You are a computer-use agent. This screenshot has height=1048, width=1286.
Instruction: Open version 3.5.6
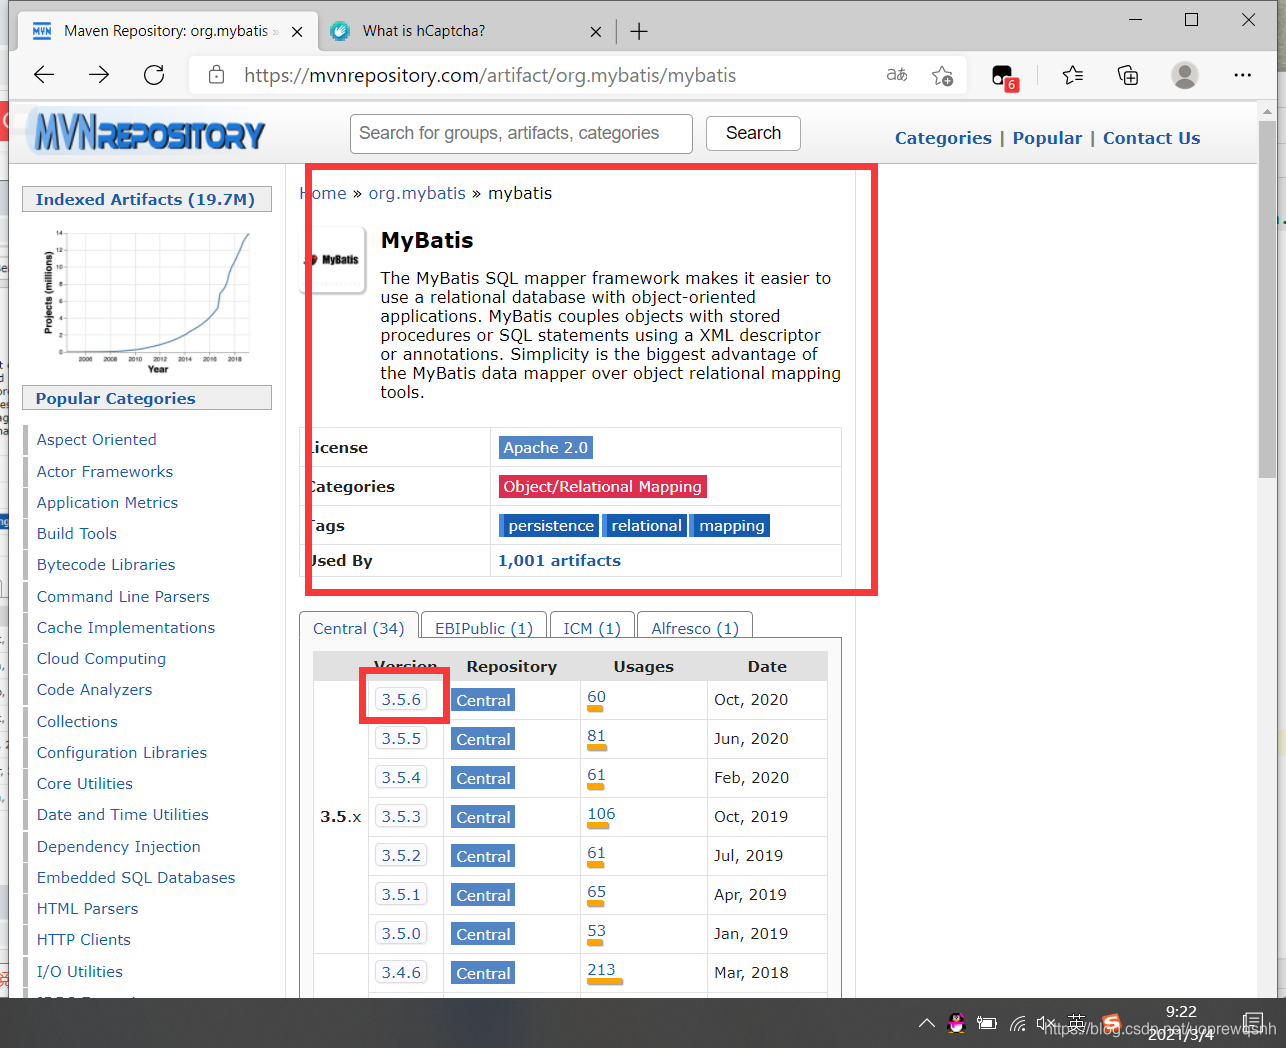coord(401,699)
